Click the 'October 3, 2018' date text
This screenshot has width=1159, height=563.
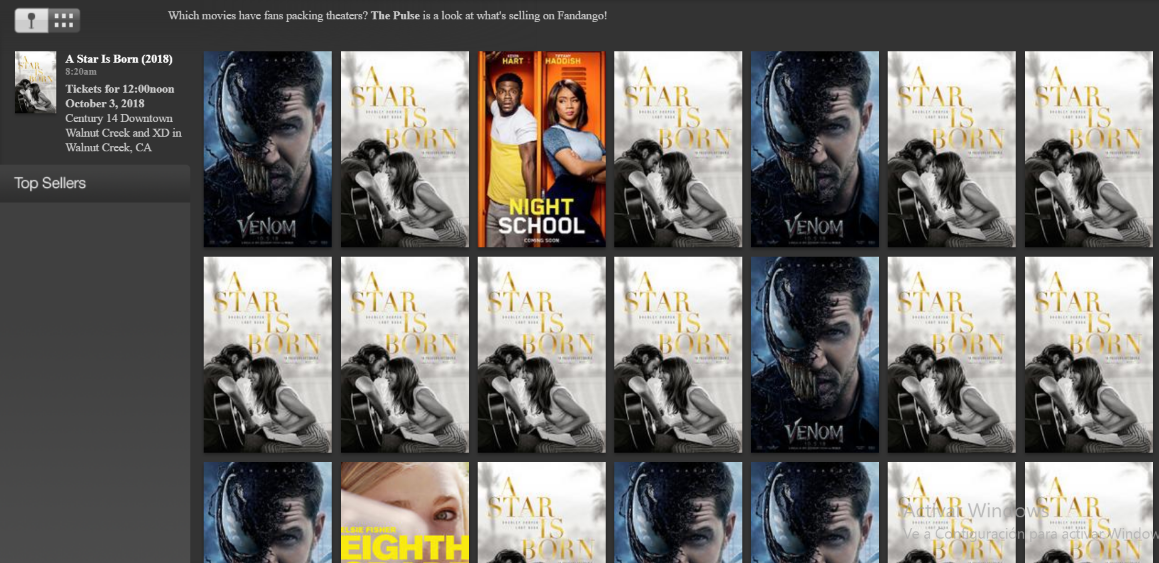tap(105, 103)
